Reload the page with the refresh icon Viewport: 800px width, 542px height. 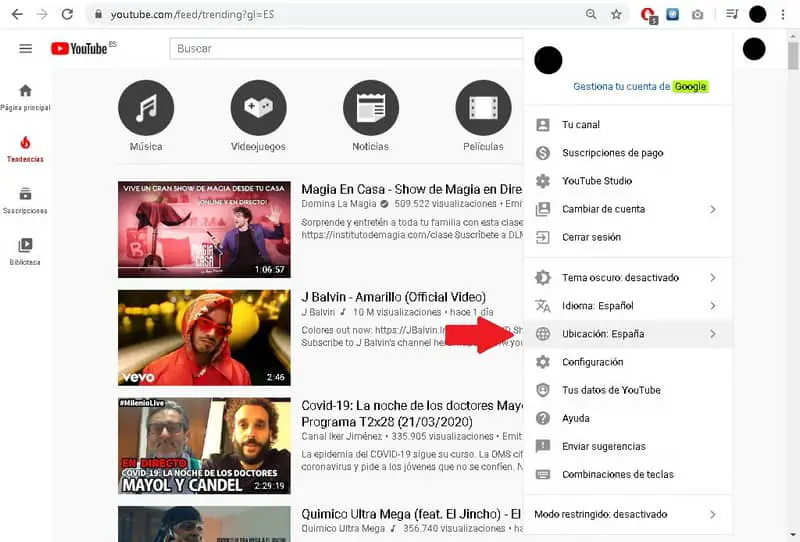(x=67, y=14)
